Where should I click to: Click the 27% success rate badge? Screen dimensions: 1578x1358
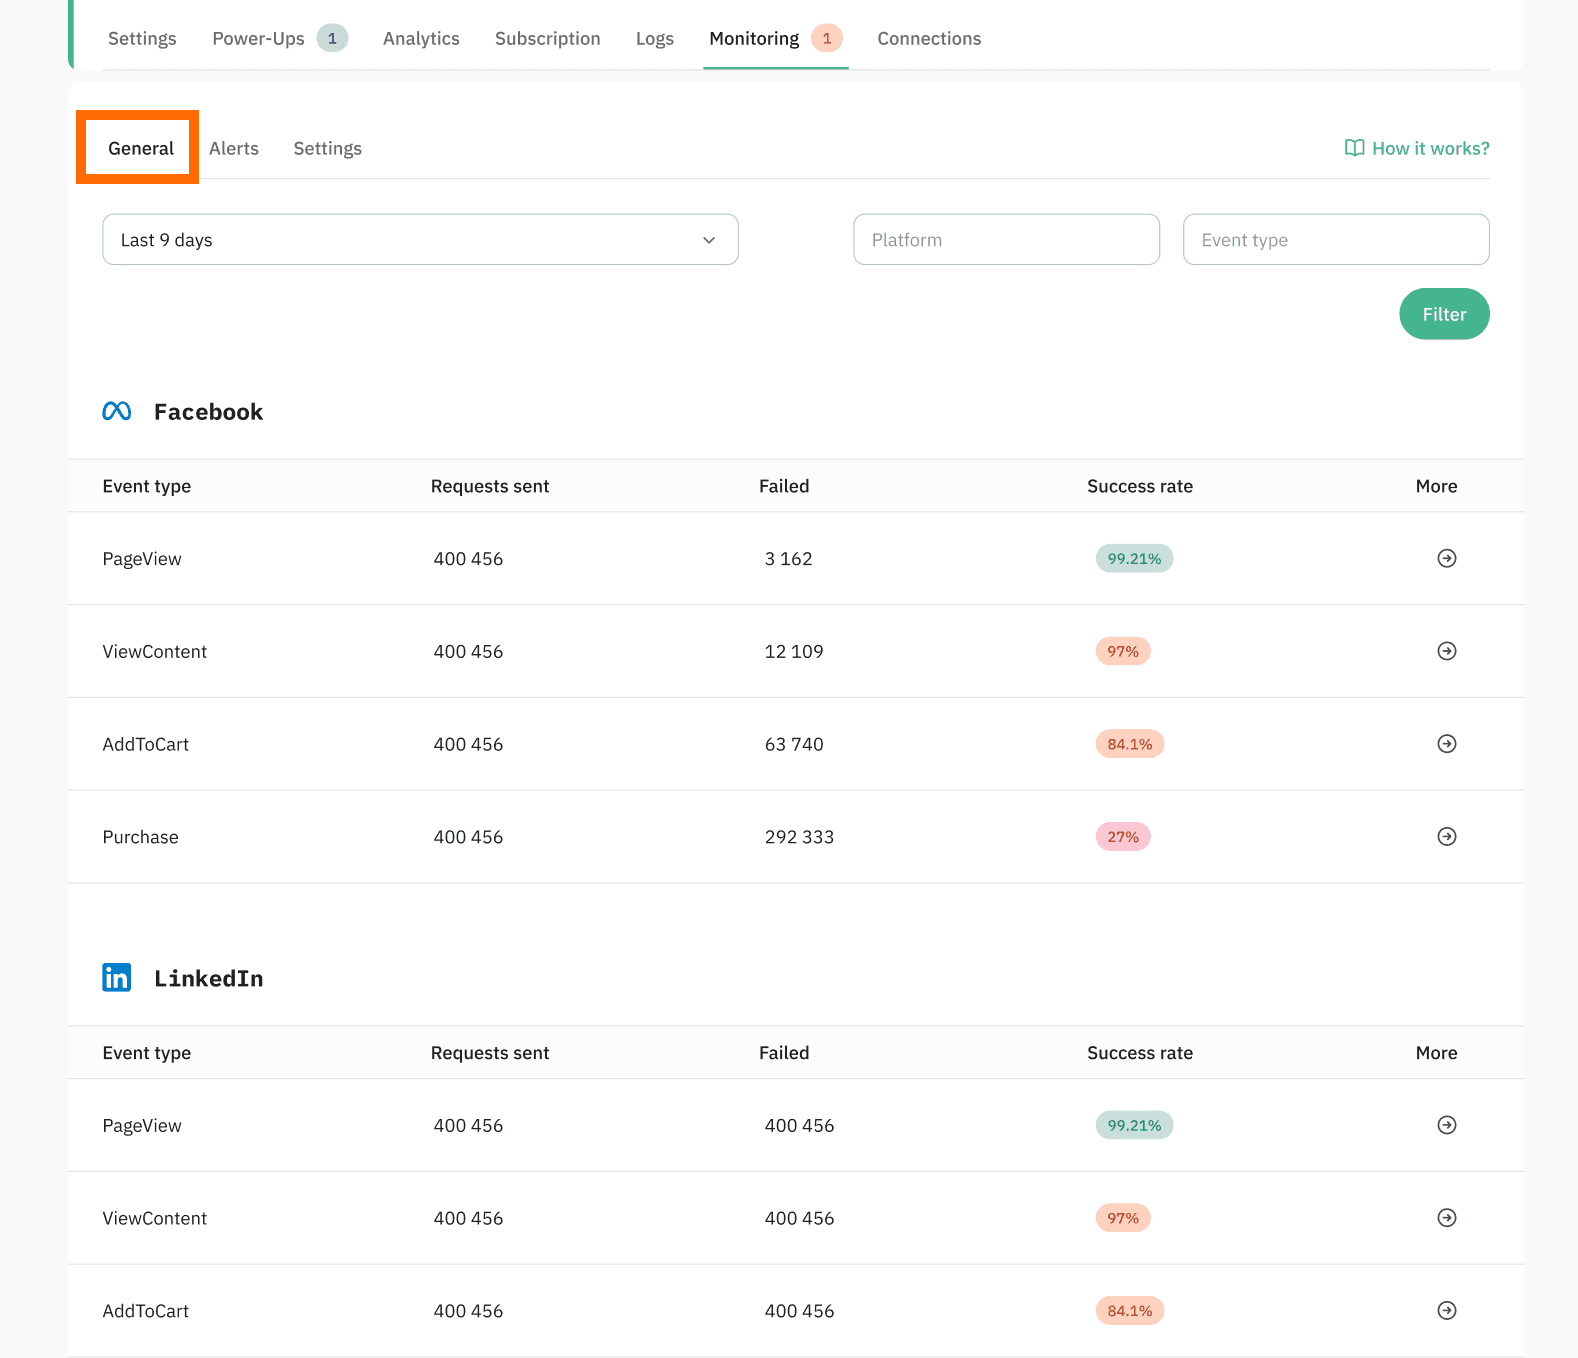(x=1122, y=837)
